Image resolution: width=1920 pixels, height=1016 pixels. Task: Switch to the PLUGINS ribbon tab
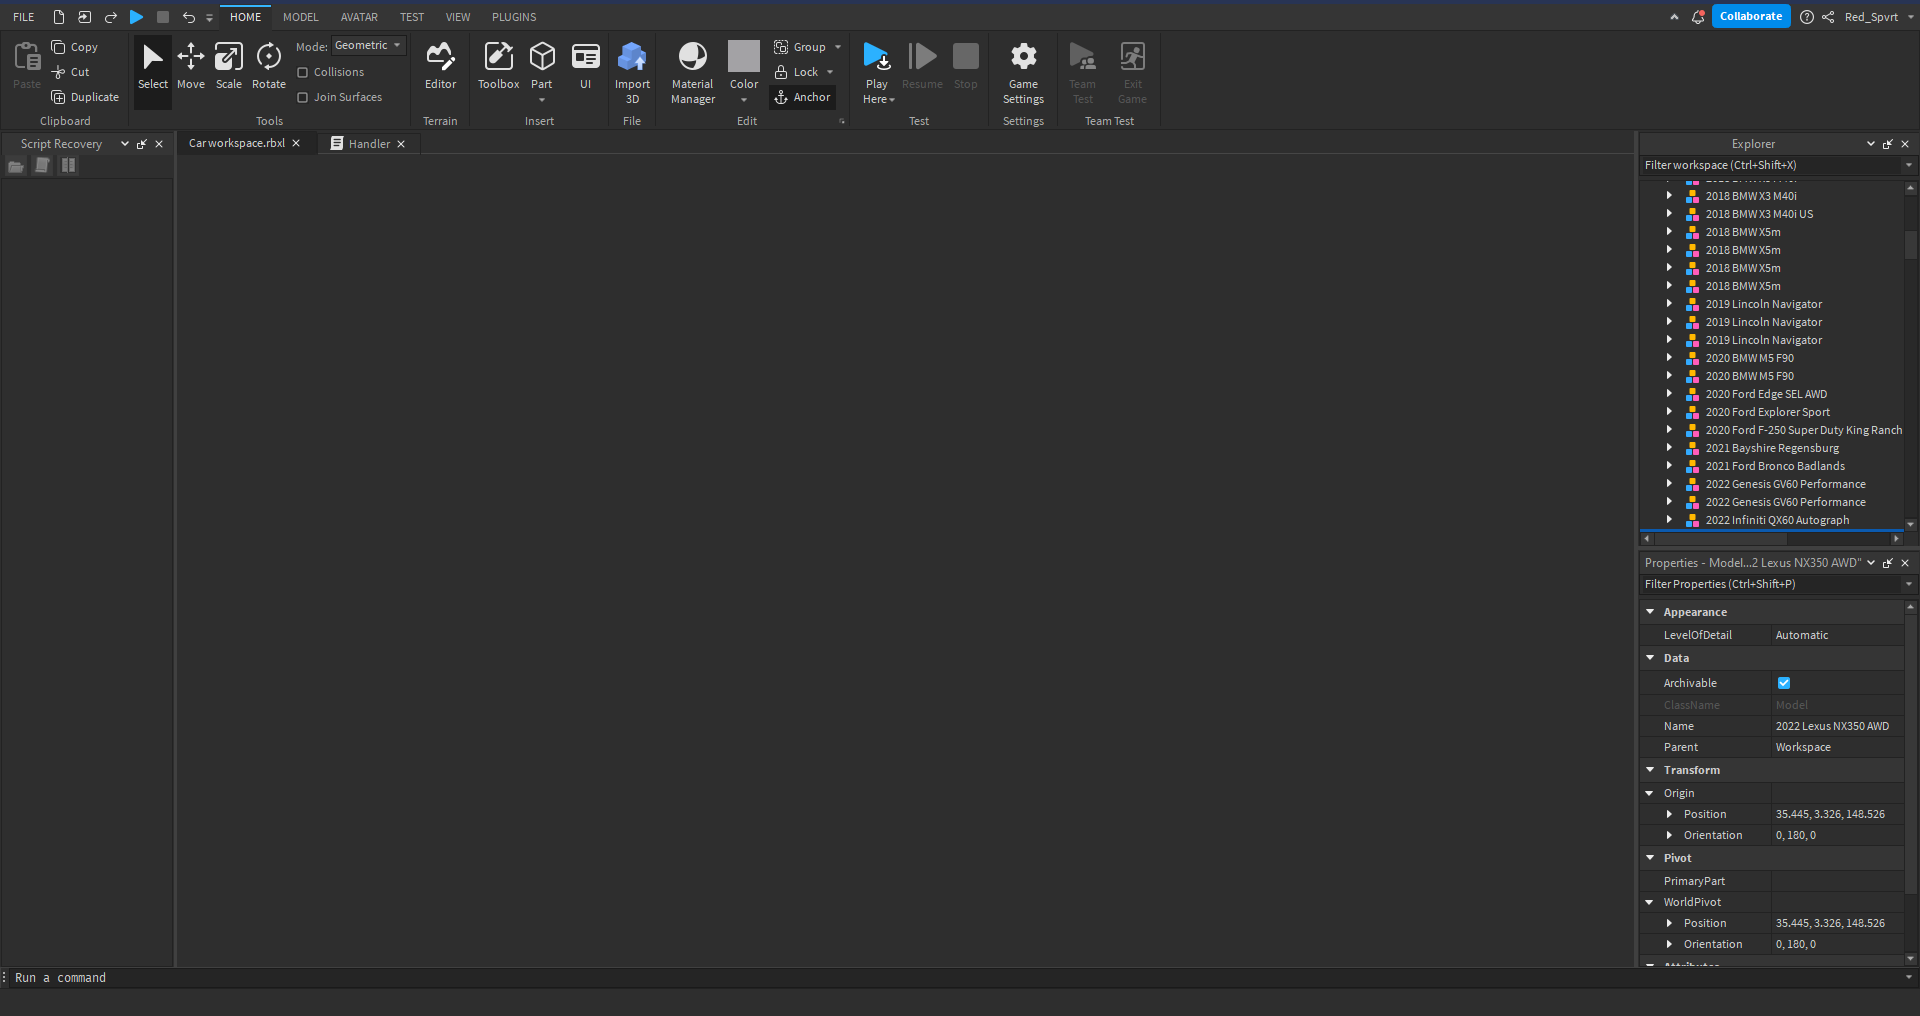514,17
